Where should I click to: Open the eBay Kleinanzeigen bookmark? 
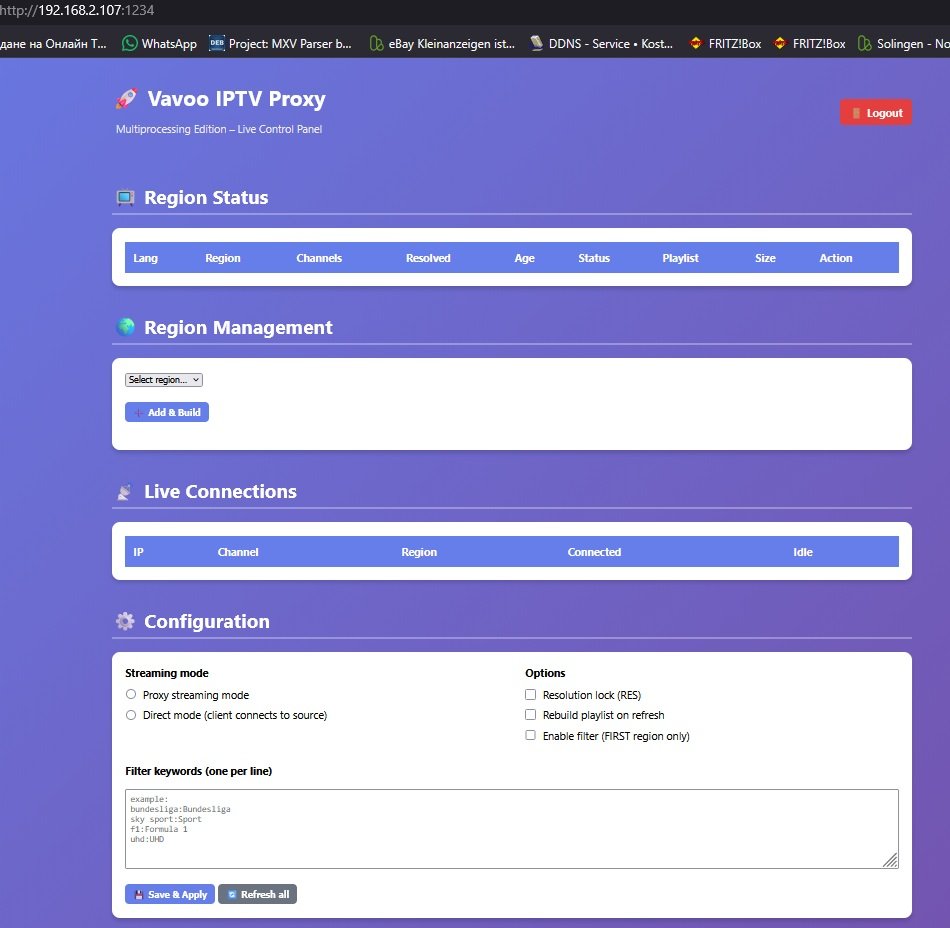coord(443,44)
